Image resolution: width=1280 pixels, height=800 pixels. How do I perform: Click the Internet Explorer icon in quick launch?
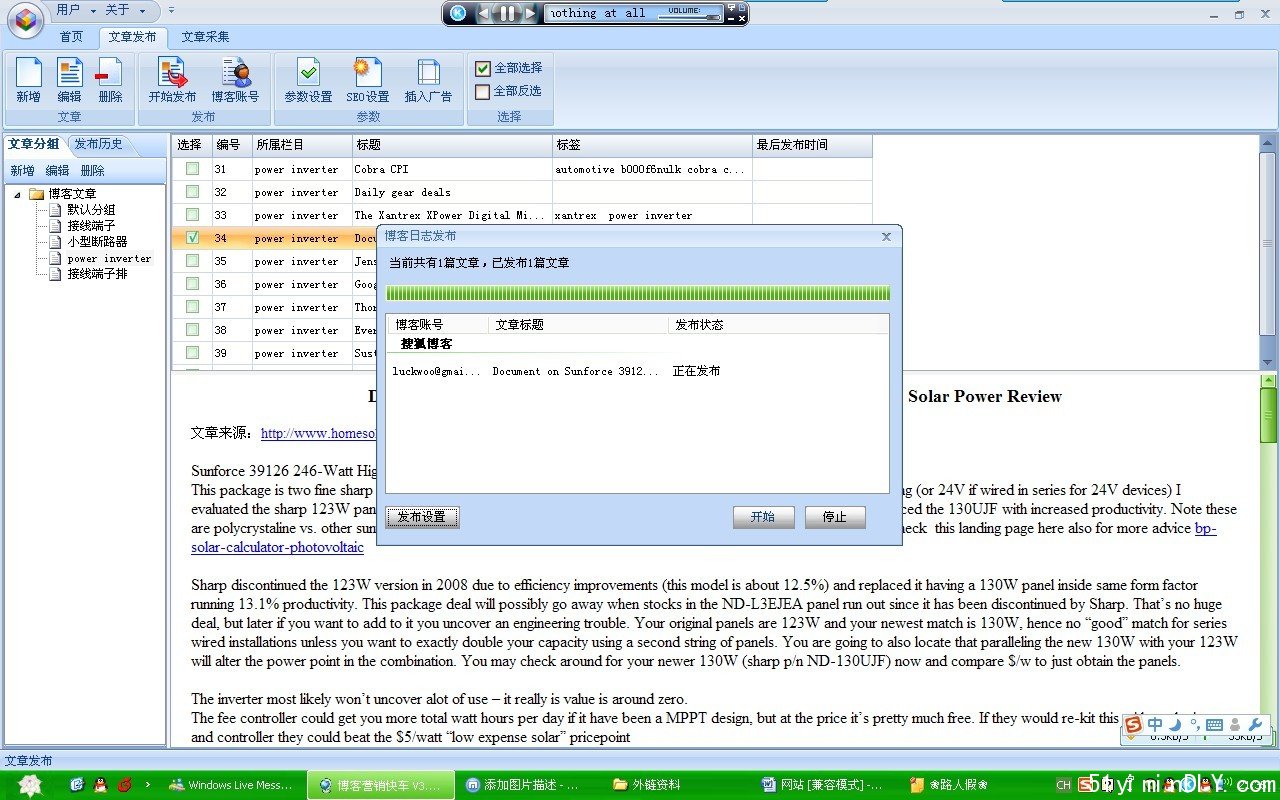click(x=77, y=785)
